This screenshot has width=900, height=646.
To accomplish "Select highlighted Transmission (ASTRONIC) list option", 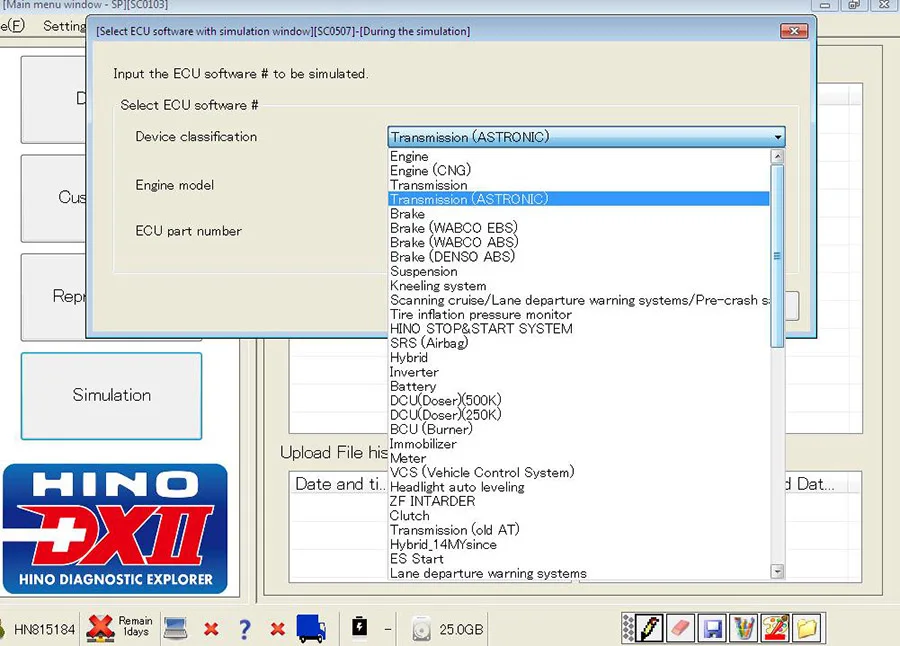I will click(x=579, y=199).
